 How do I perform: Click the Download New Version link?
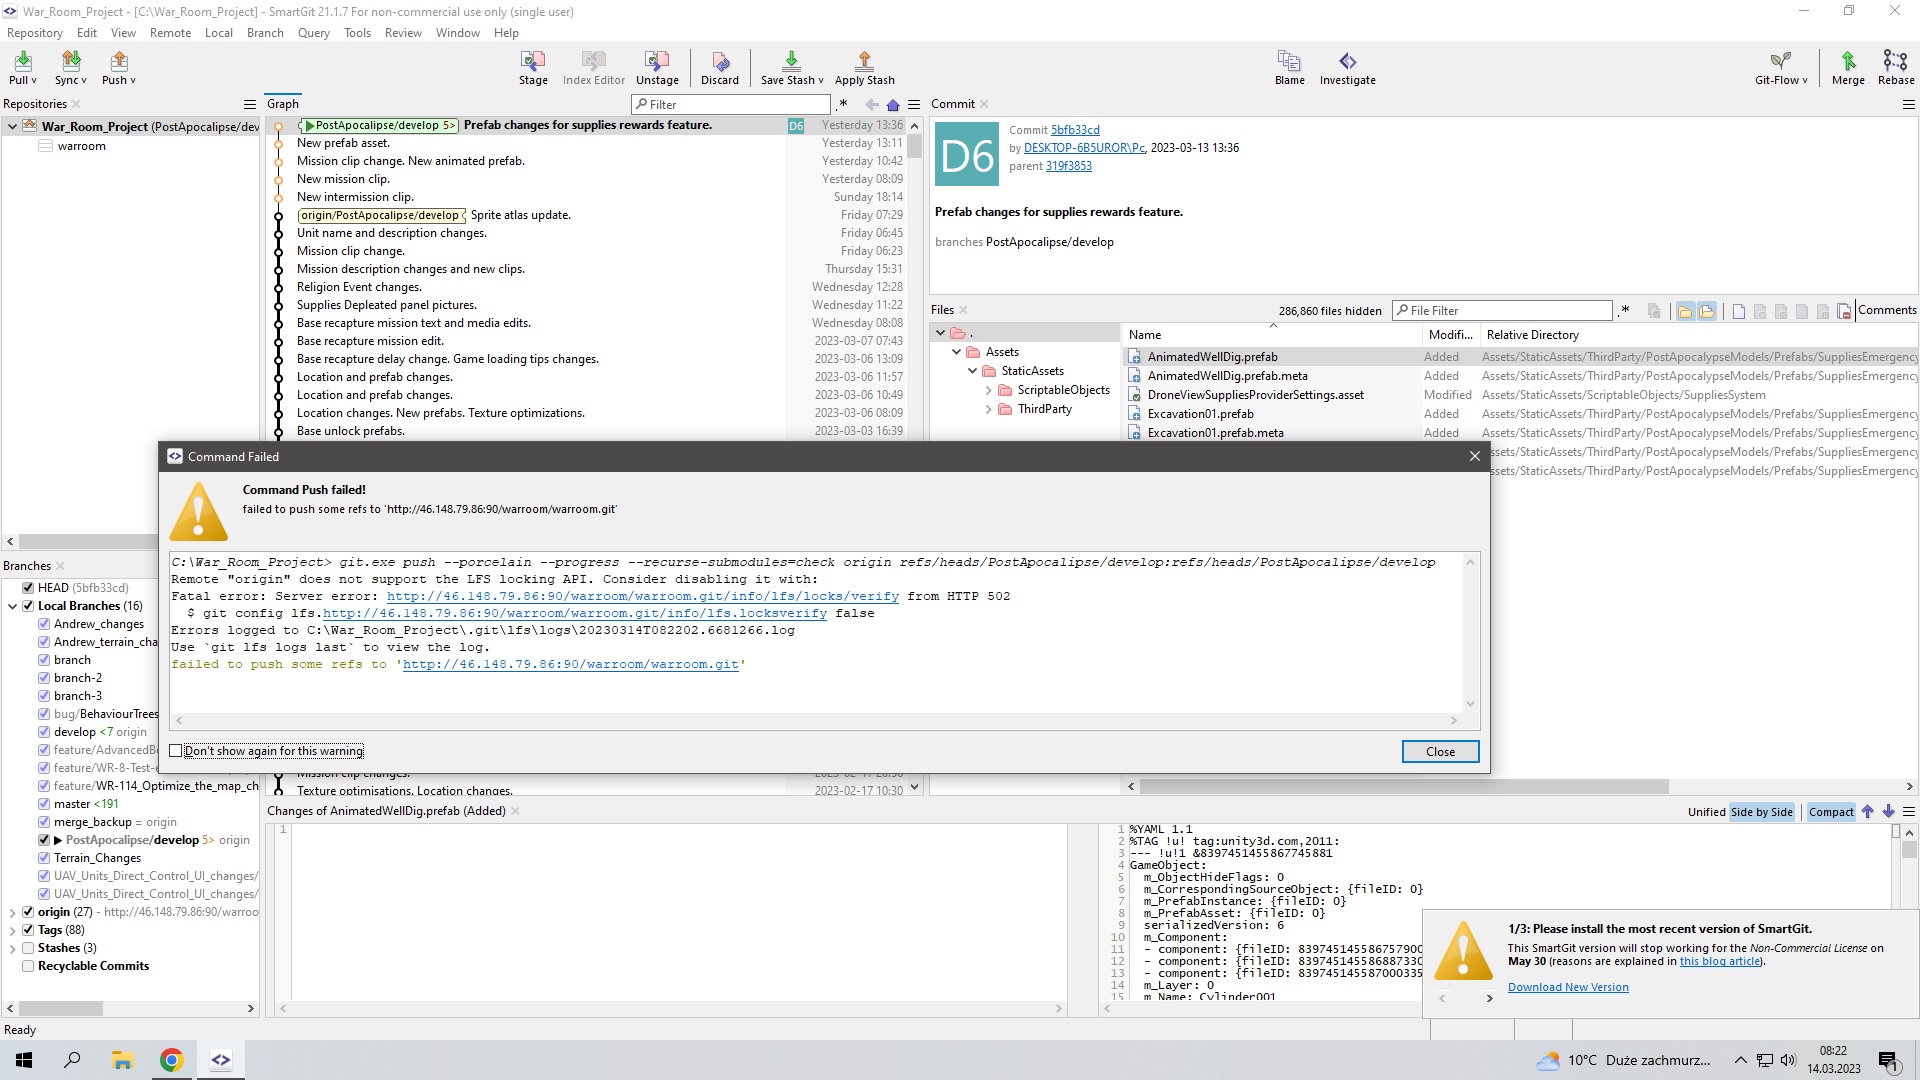point(1567,987)
